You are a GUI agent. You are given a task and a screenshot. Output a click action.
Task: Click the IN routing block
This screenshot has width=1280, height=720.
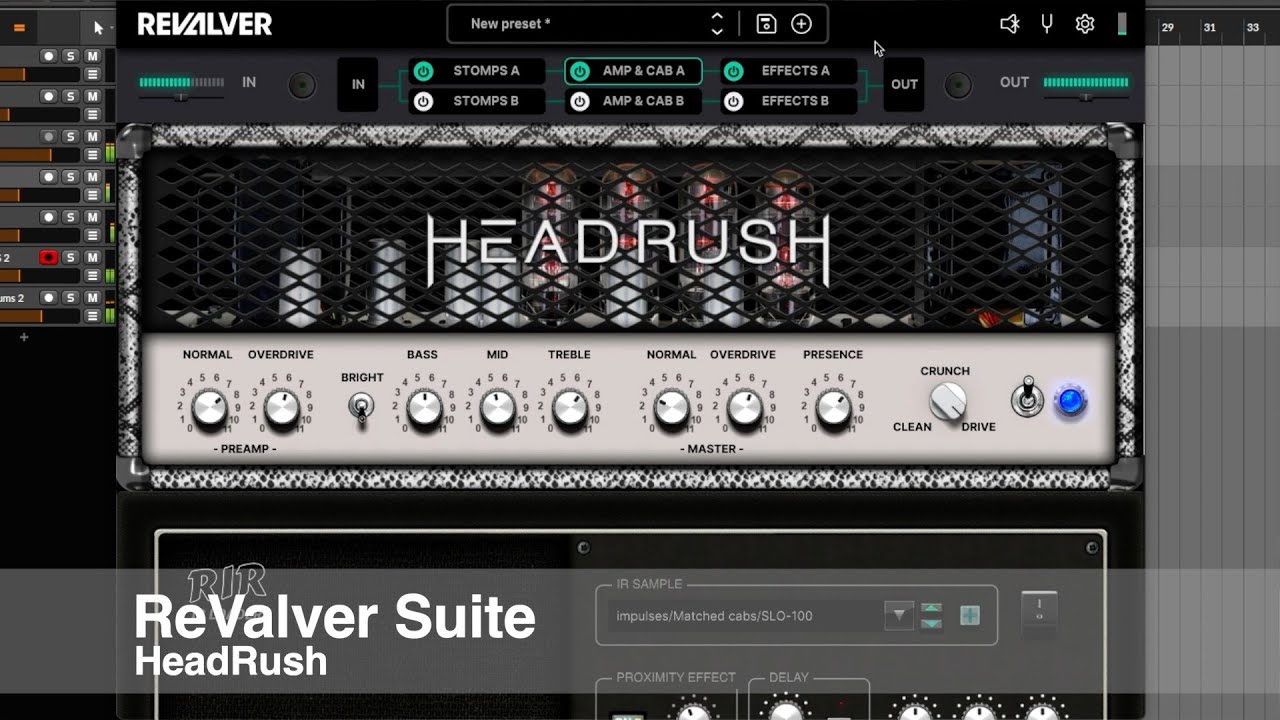pos(358,85)
